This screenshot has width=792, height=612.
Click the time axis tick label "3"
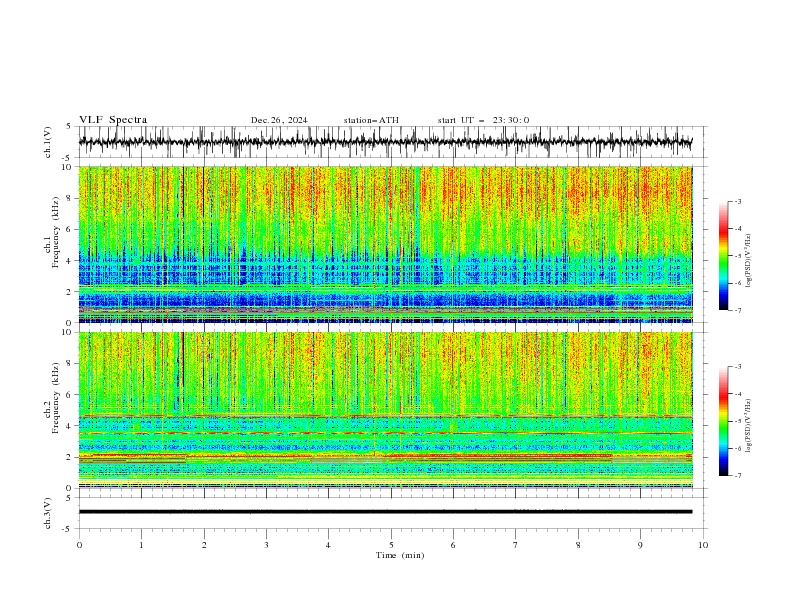pyautogui.click(x=266, y=545)
